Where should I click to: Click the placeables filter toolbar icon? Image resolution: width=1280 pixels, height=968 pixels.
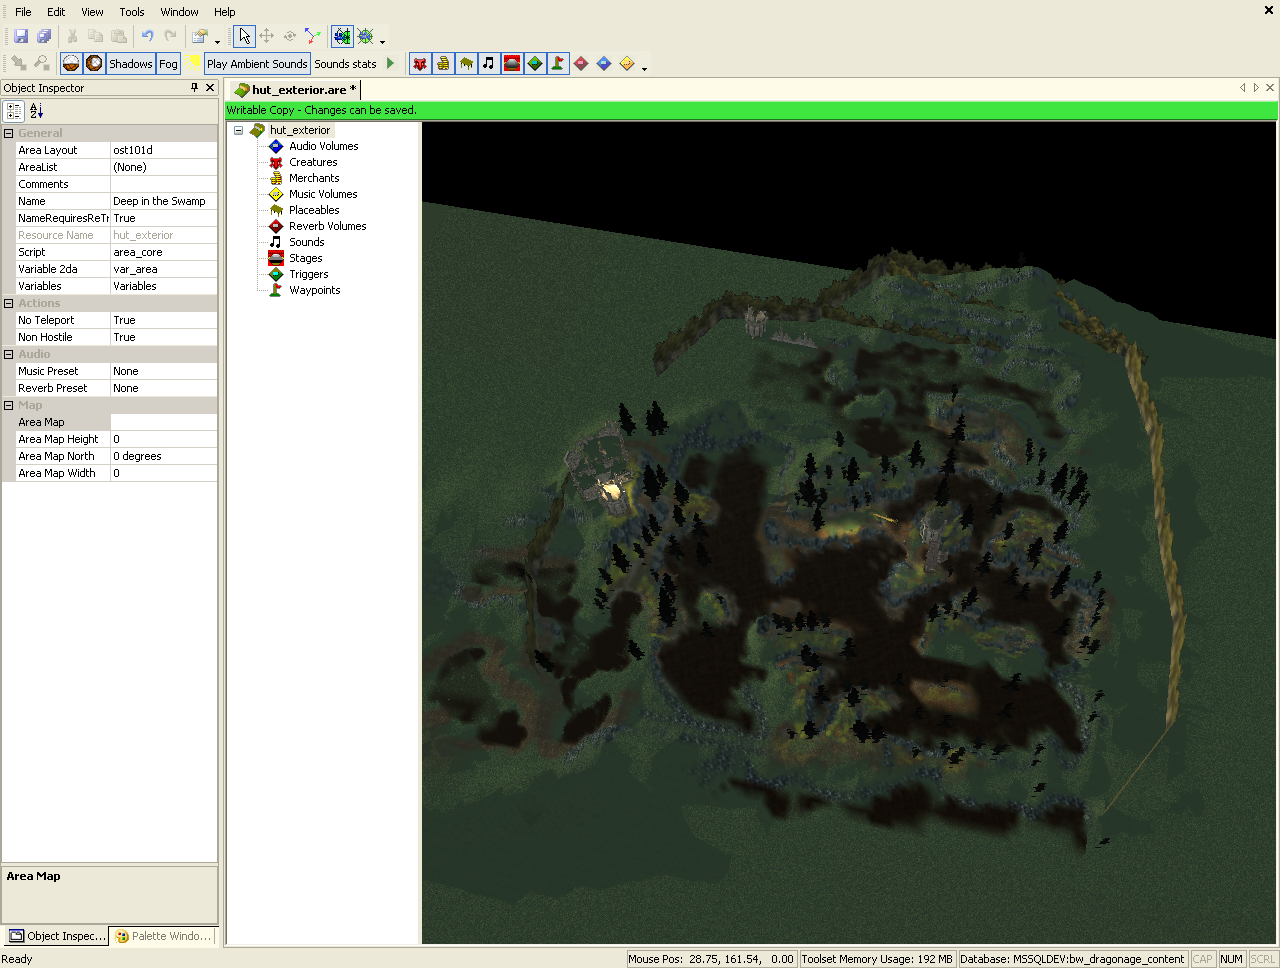click(x=466, y=64)
